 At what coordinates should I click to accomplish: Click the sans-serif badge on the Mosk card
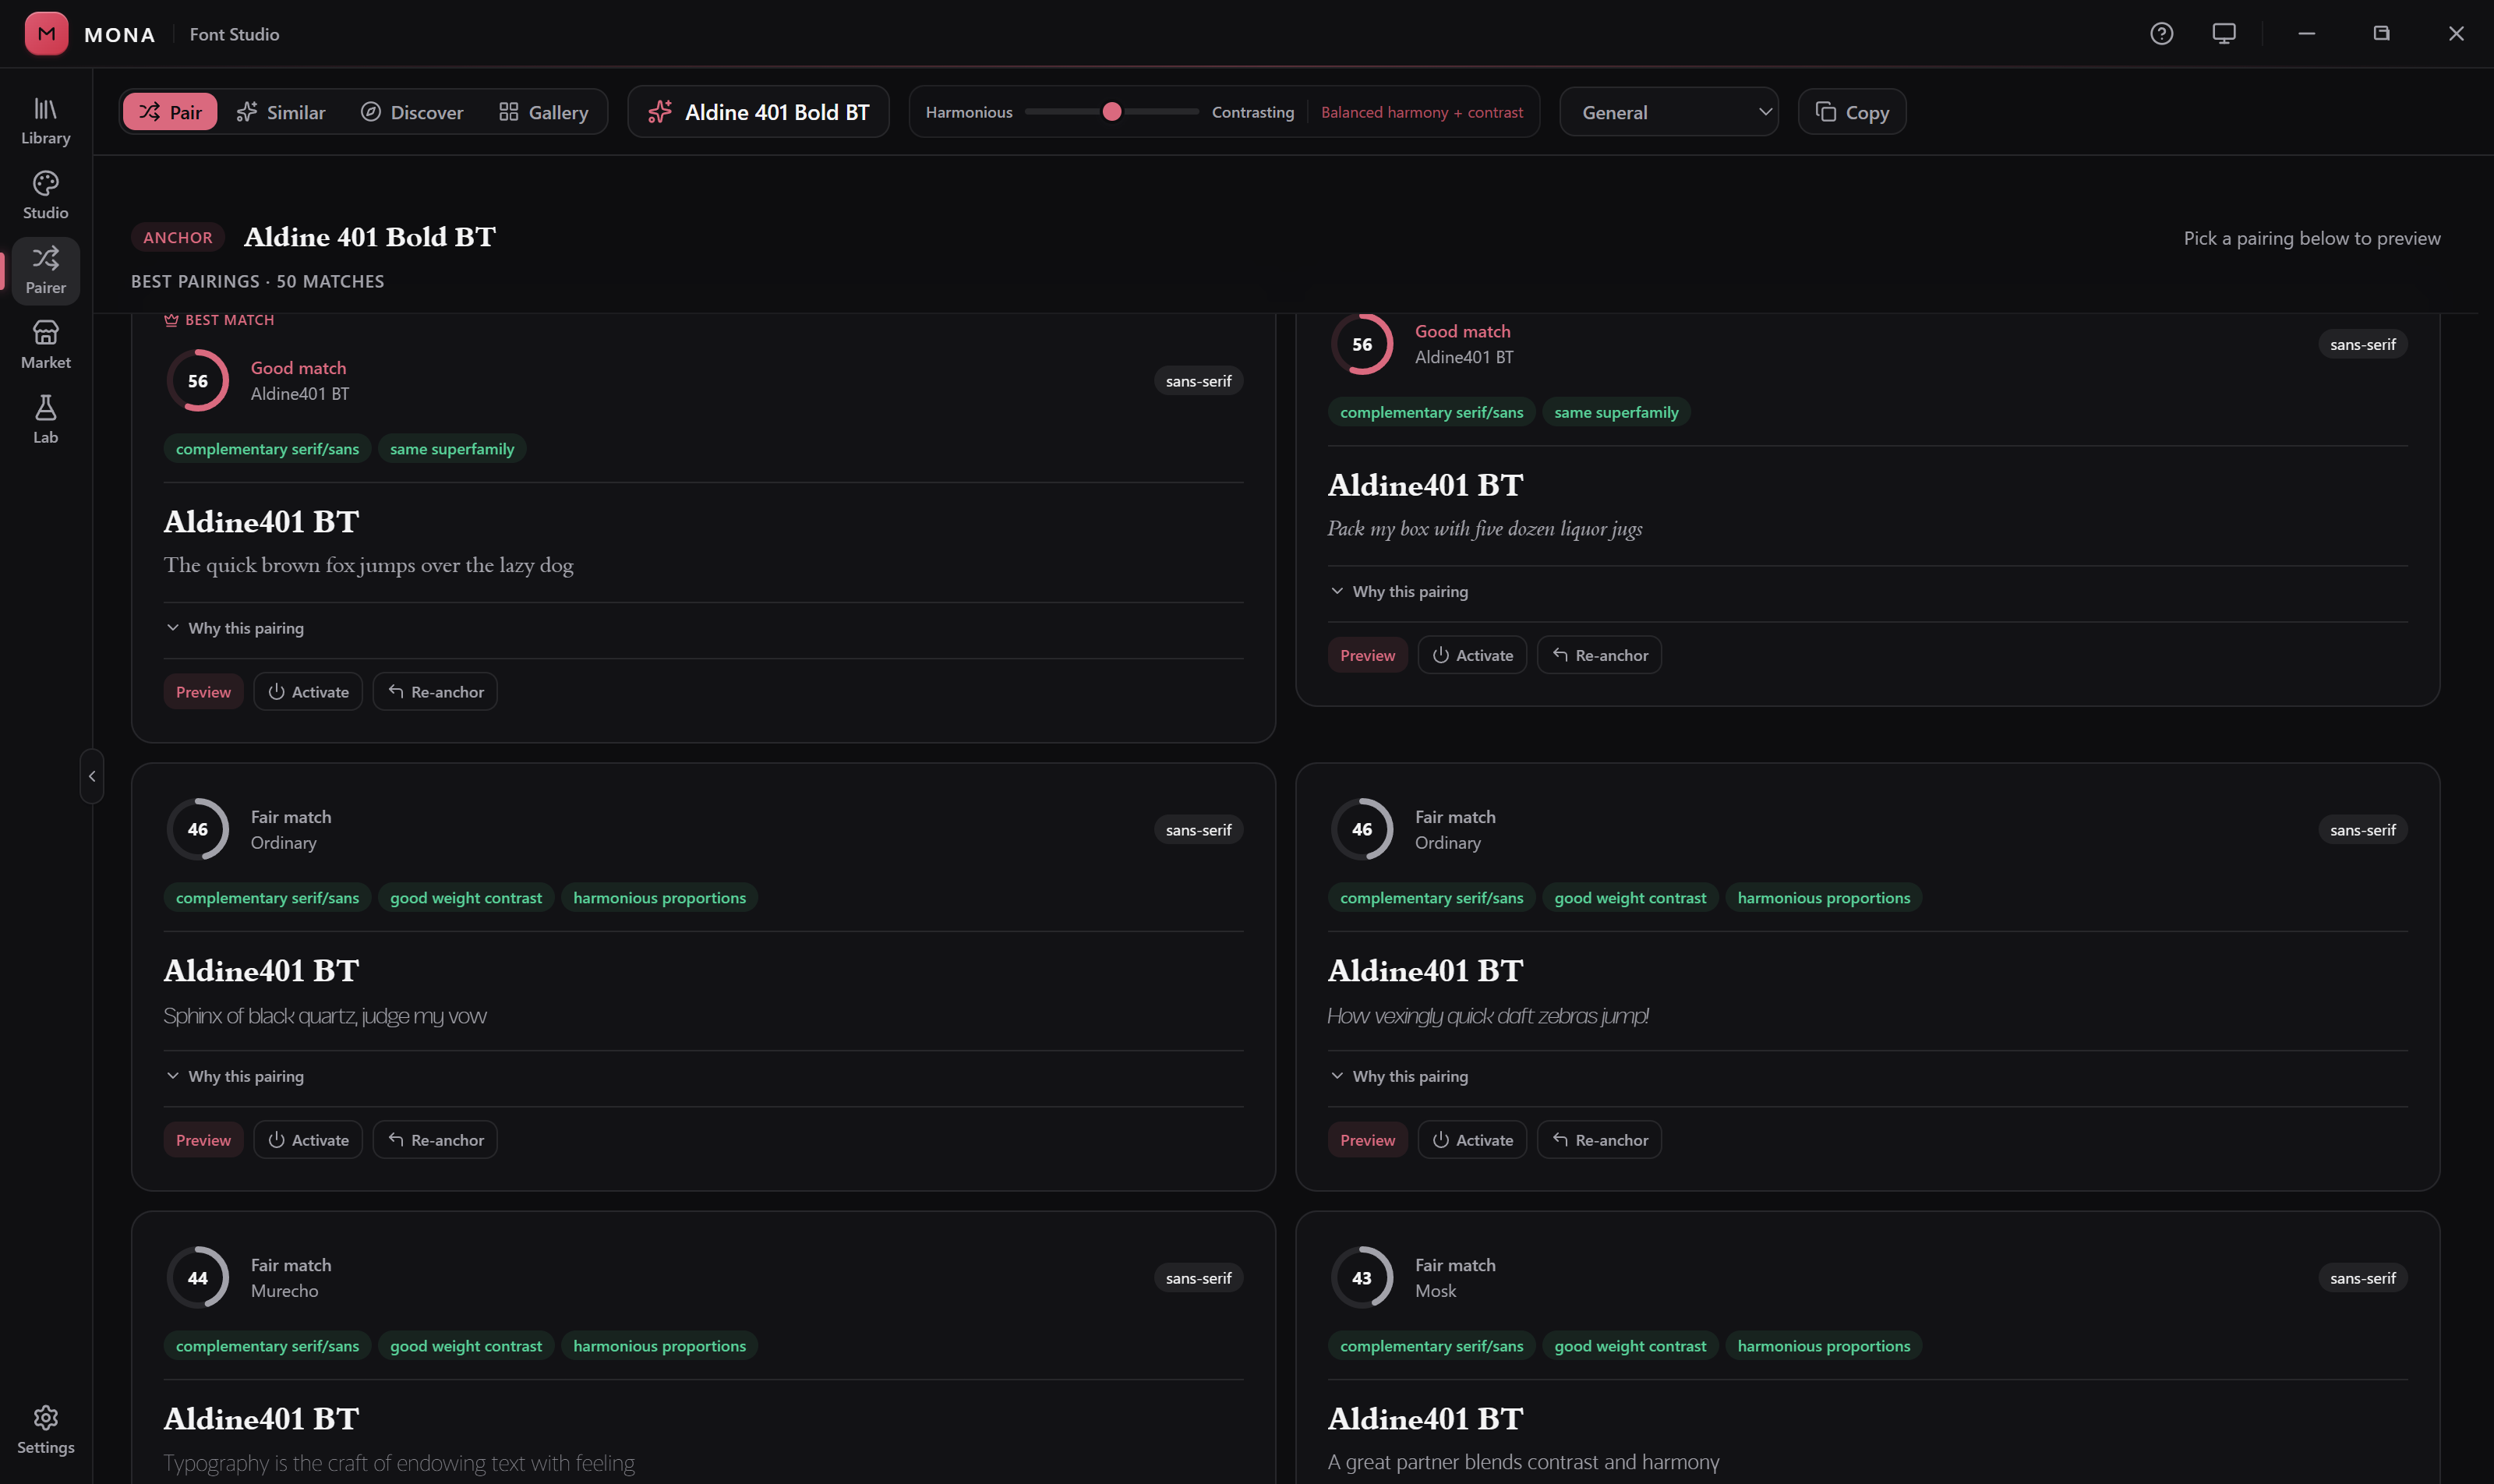coord(2362,1278)
